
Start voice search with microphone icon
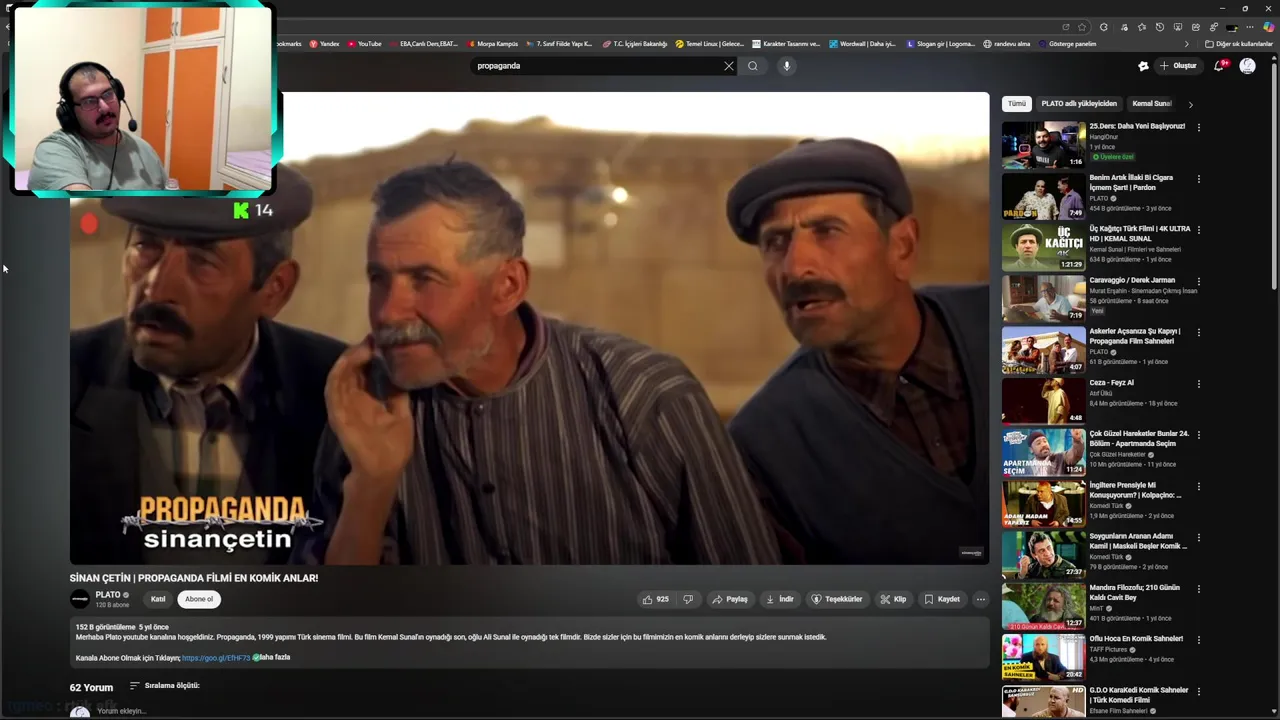787,66
